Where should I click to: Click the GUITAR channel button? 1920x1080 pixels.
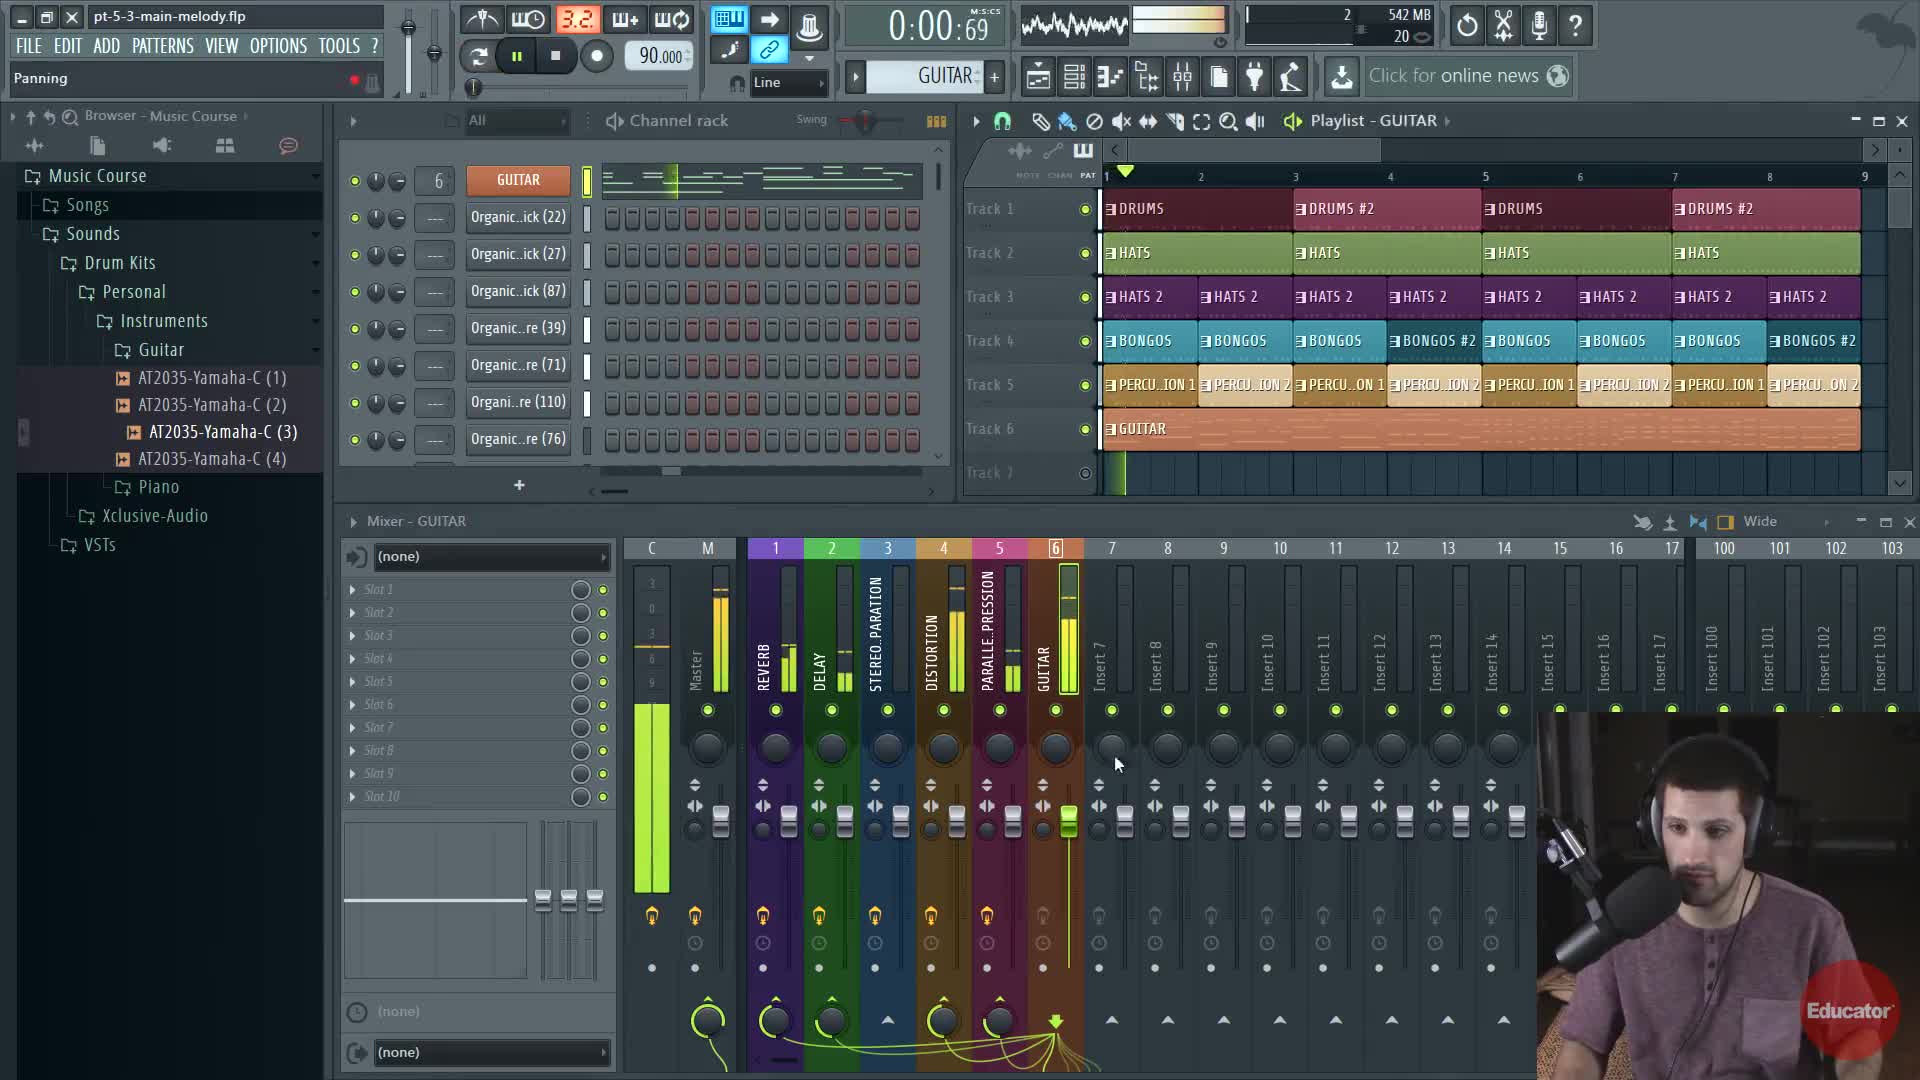(518, 180)
